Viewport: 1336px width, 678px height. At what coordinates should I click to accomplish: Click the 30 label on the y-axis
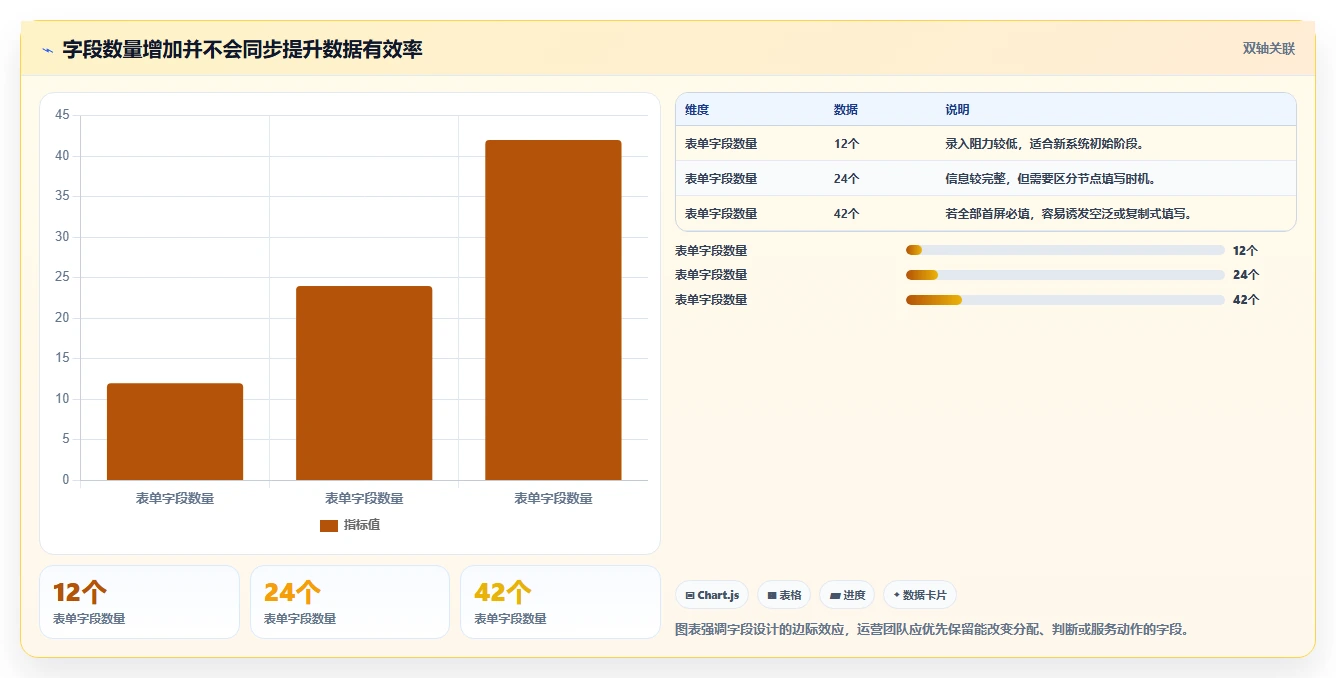tap(62, 237)
